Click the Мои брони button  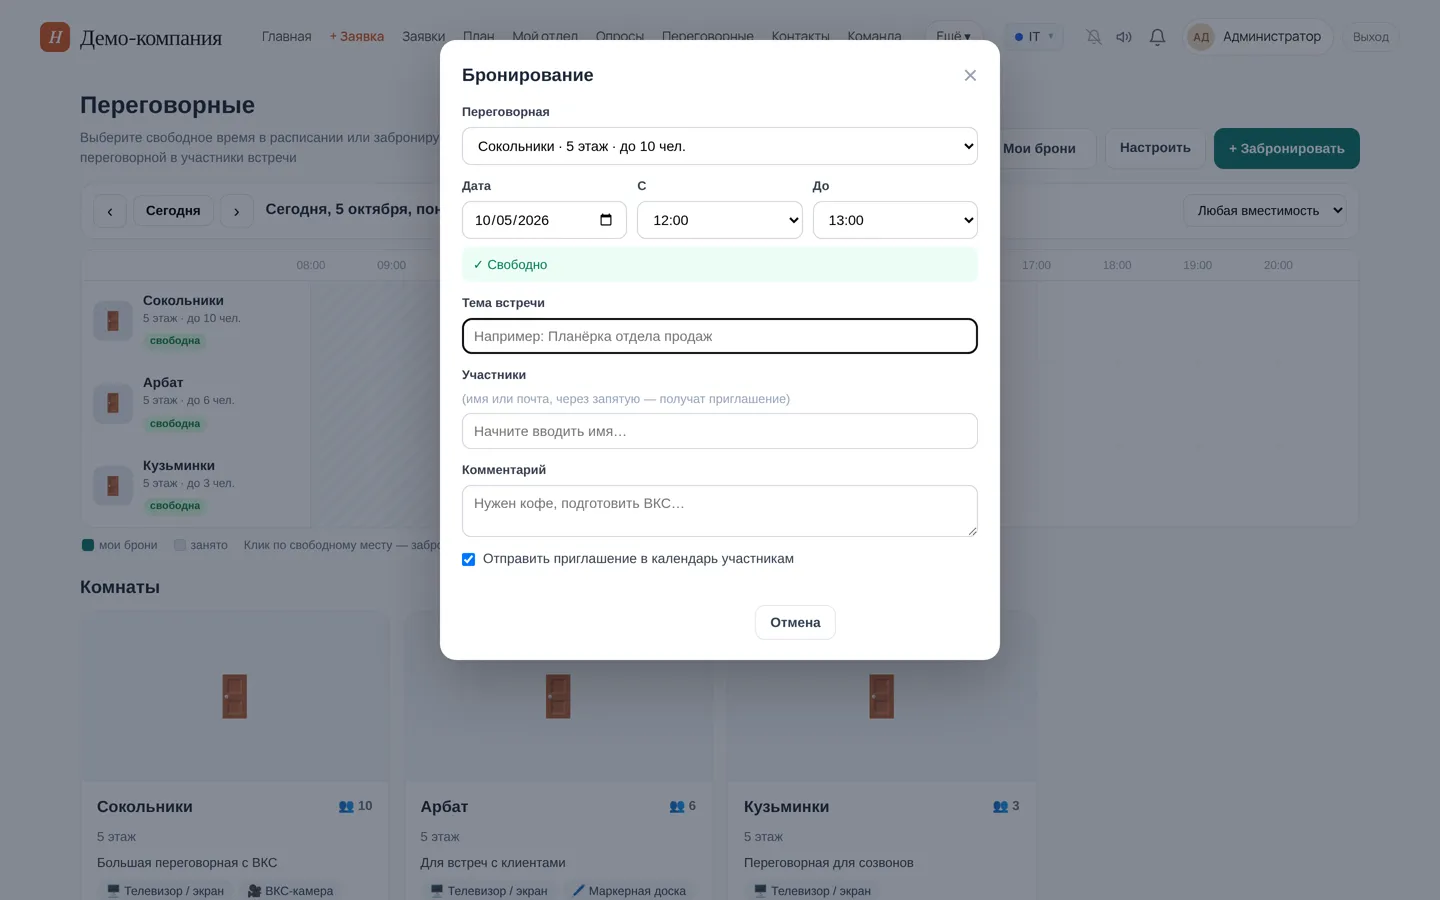click(1040, 149)
